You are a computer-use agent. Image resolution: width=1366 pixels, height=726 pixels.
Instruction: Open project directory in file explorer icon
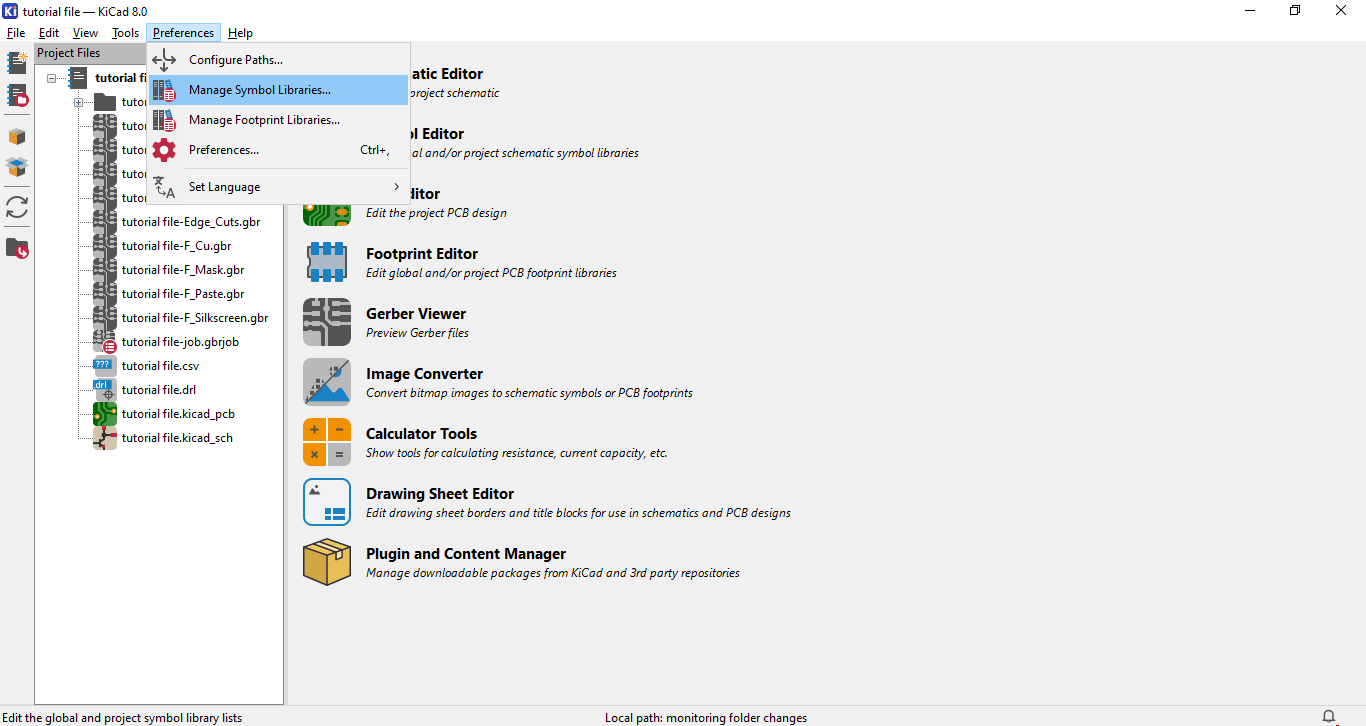pyautogui.click(x=17, y=247)
